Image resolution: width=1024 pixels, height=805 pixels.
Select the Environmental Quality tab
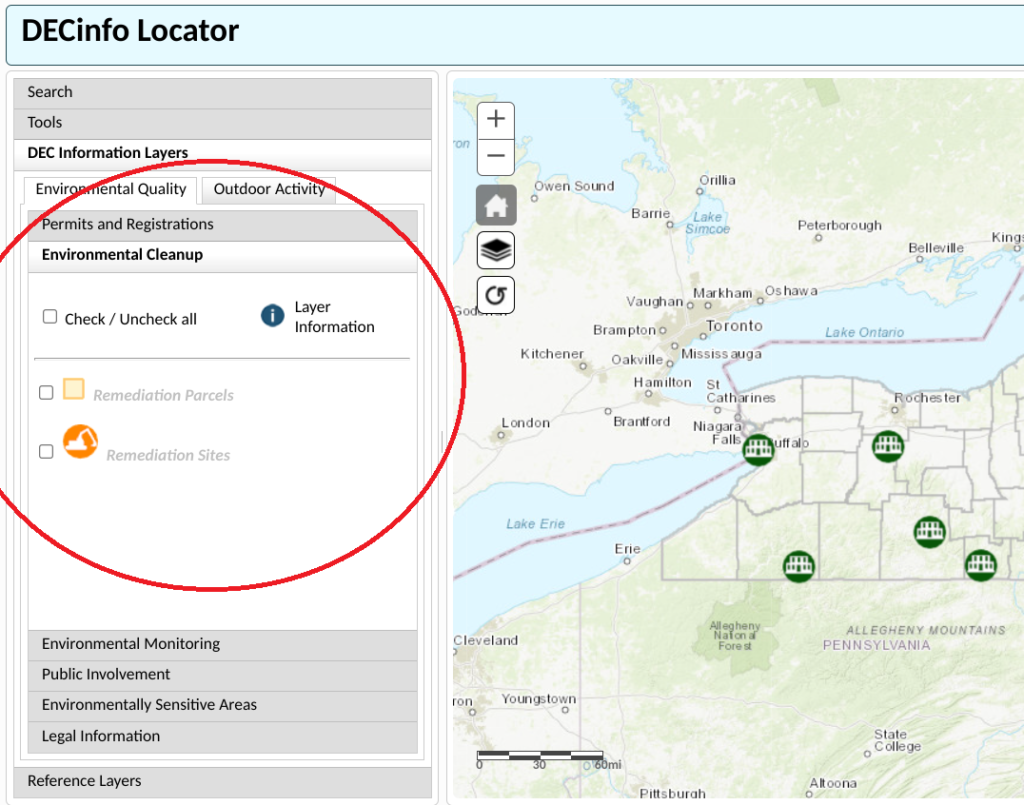pyautogui.click(x=110, y=189)
